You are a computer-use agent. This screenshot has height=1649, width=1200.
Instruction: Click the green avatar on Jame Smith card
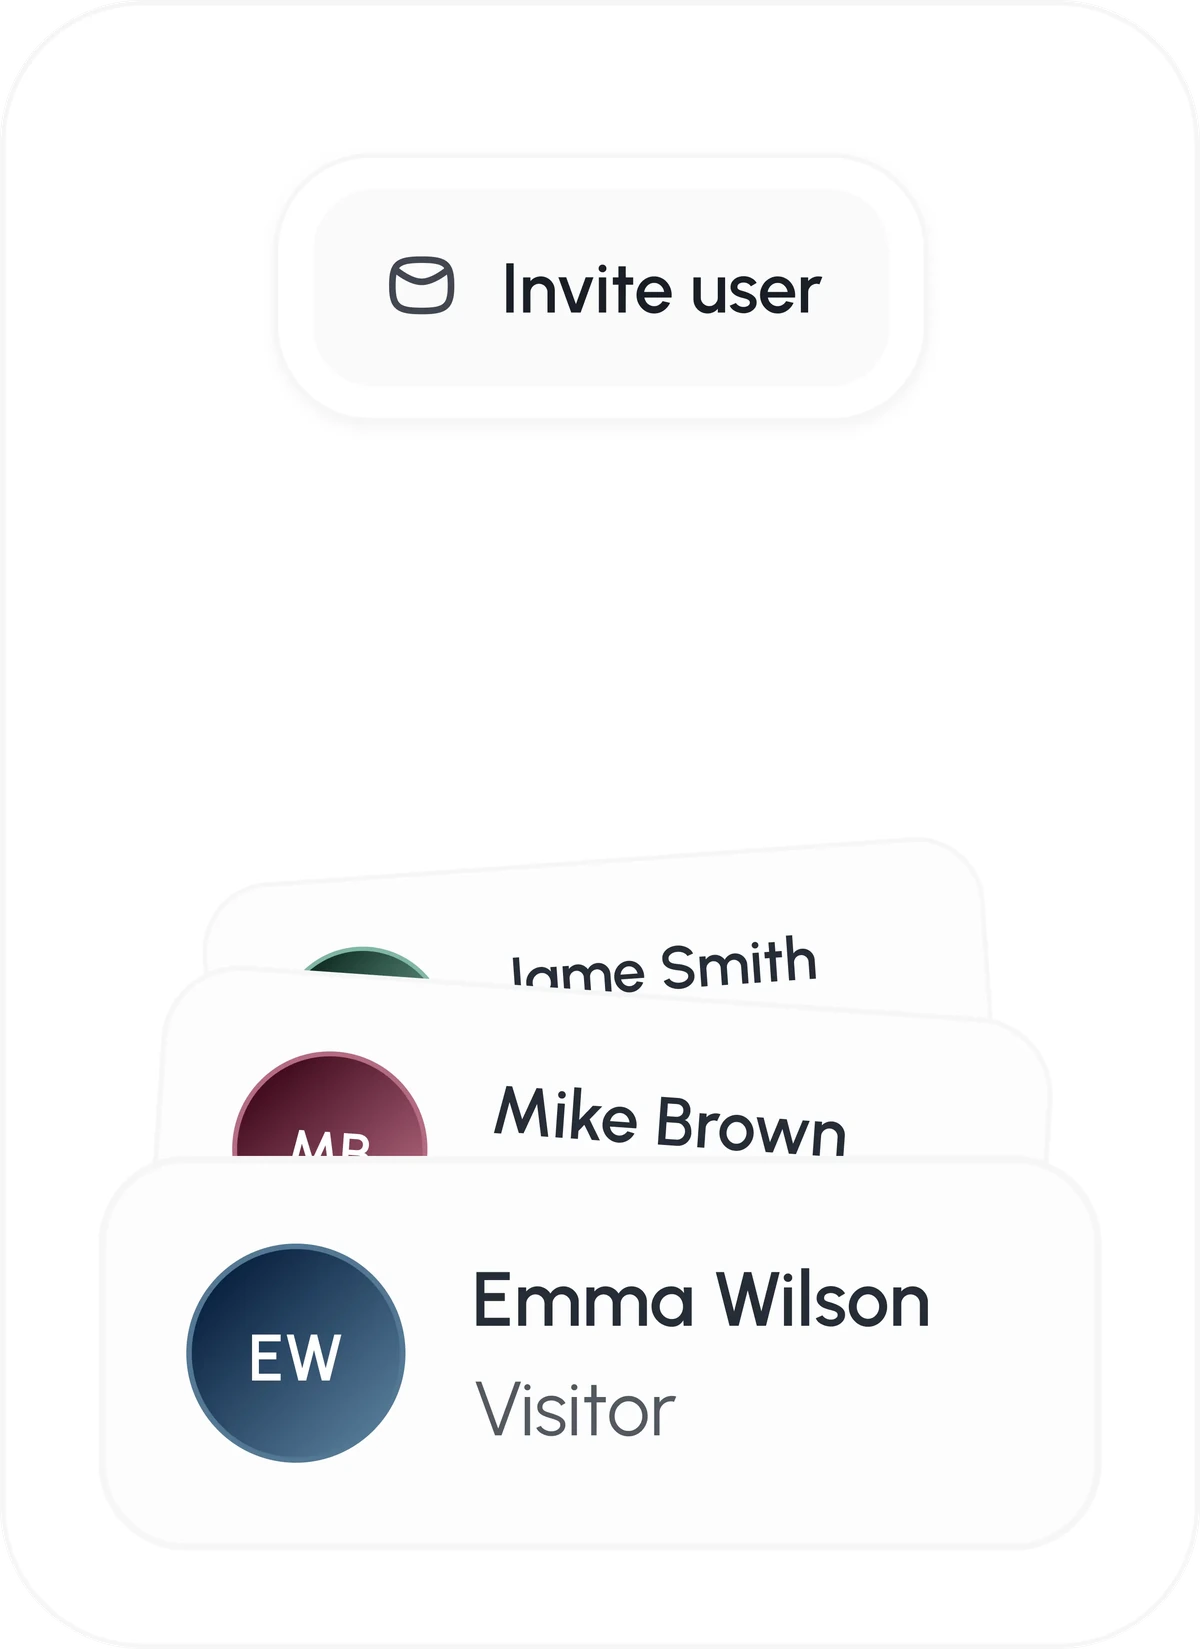pyautogui.click(x=366, y=962)
